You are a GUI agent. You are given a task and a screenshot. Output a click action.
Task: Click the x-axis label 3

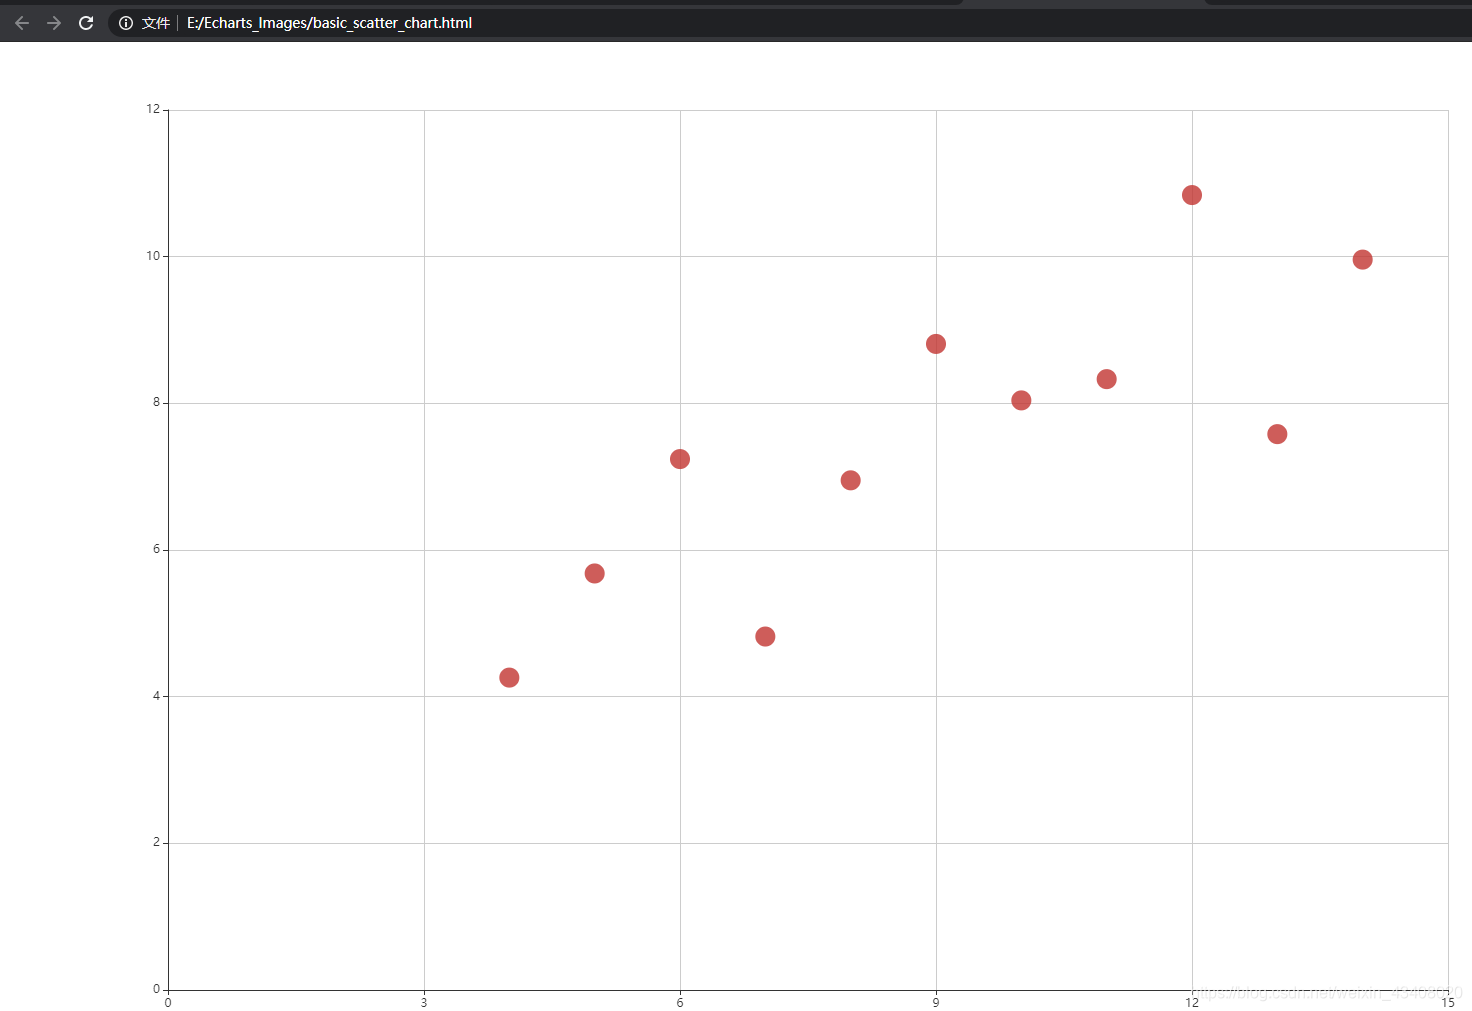click(424, 1003)
